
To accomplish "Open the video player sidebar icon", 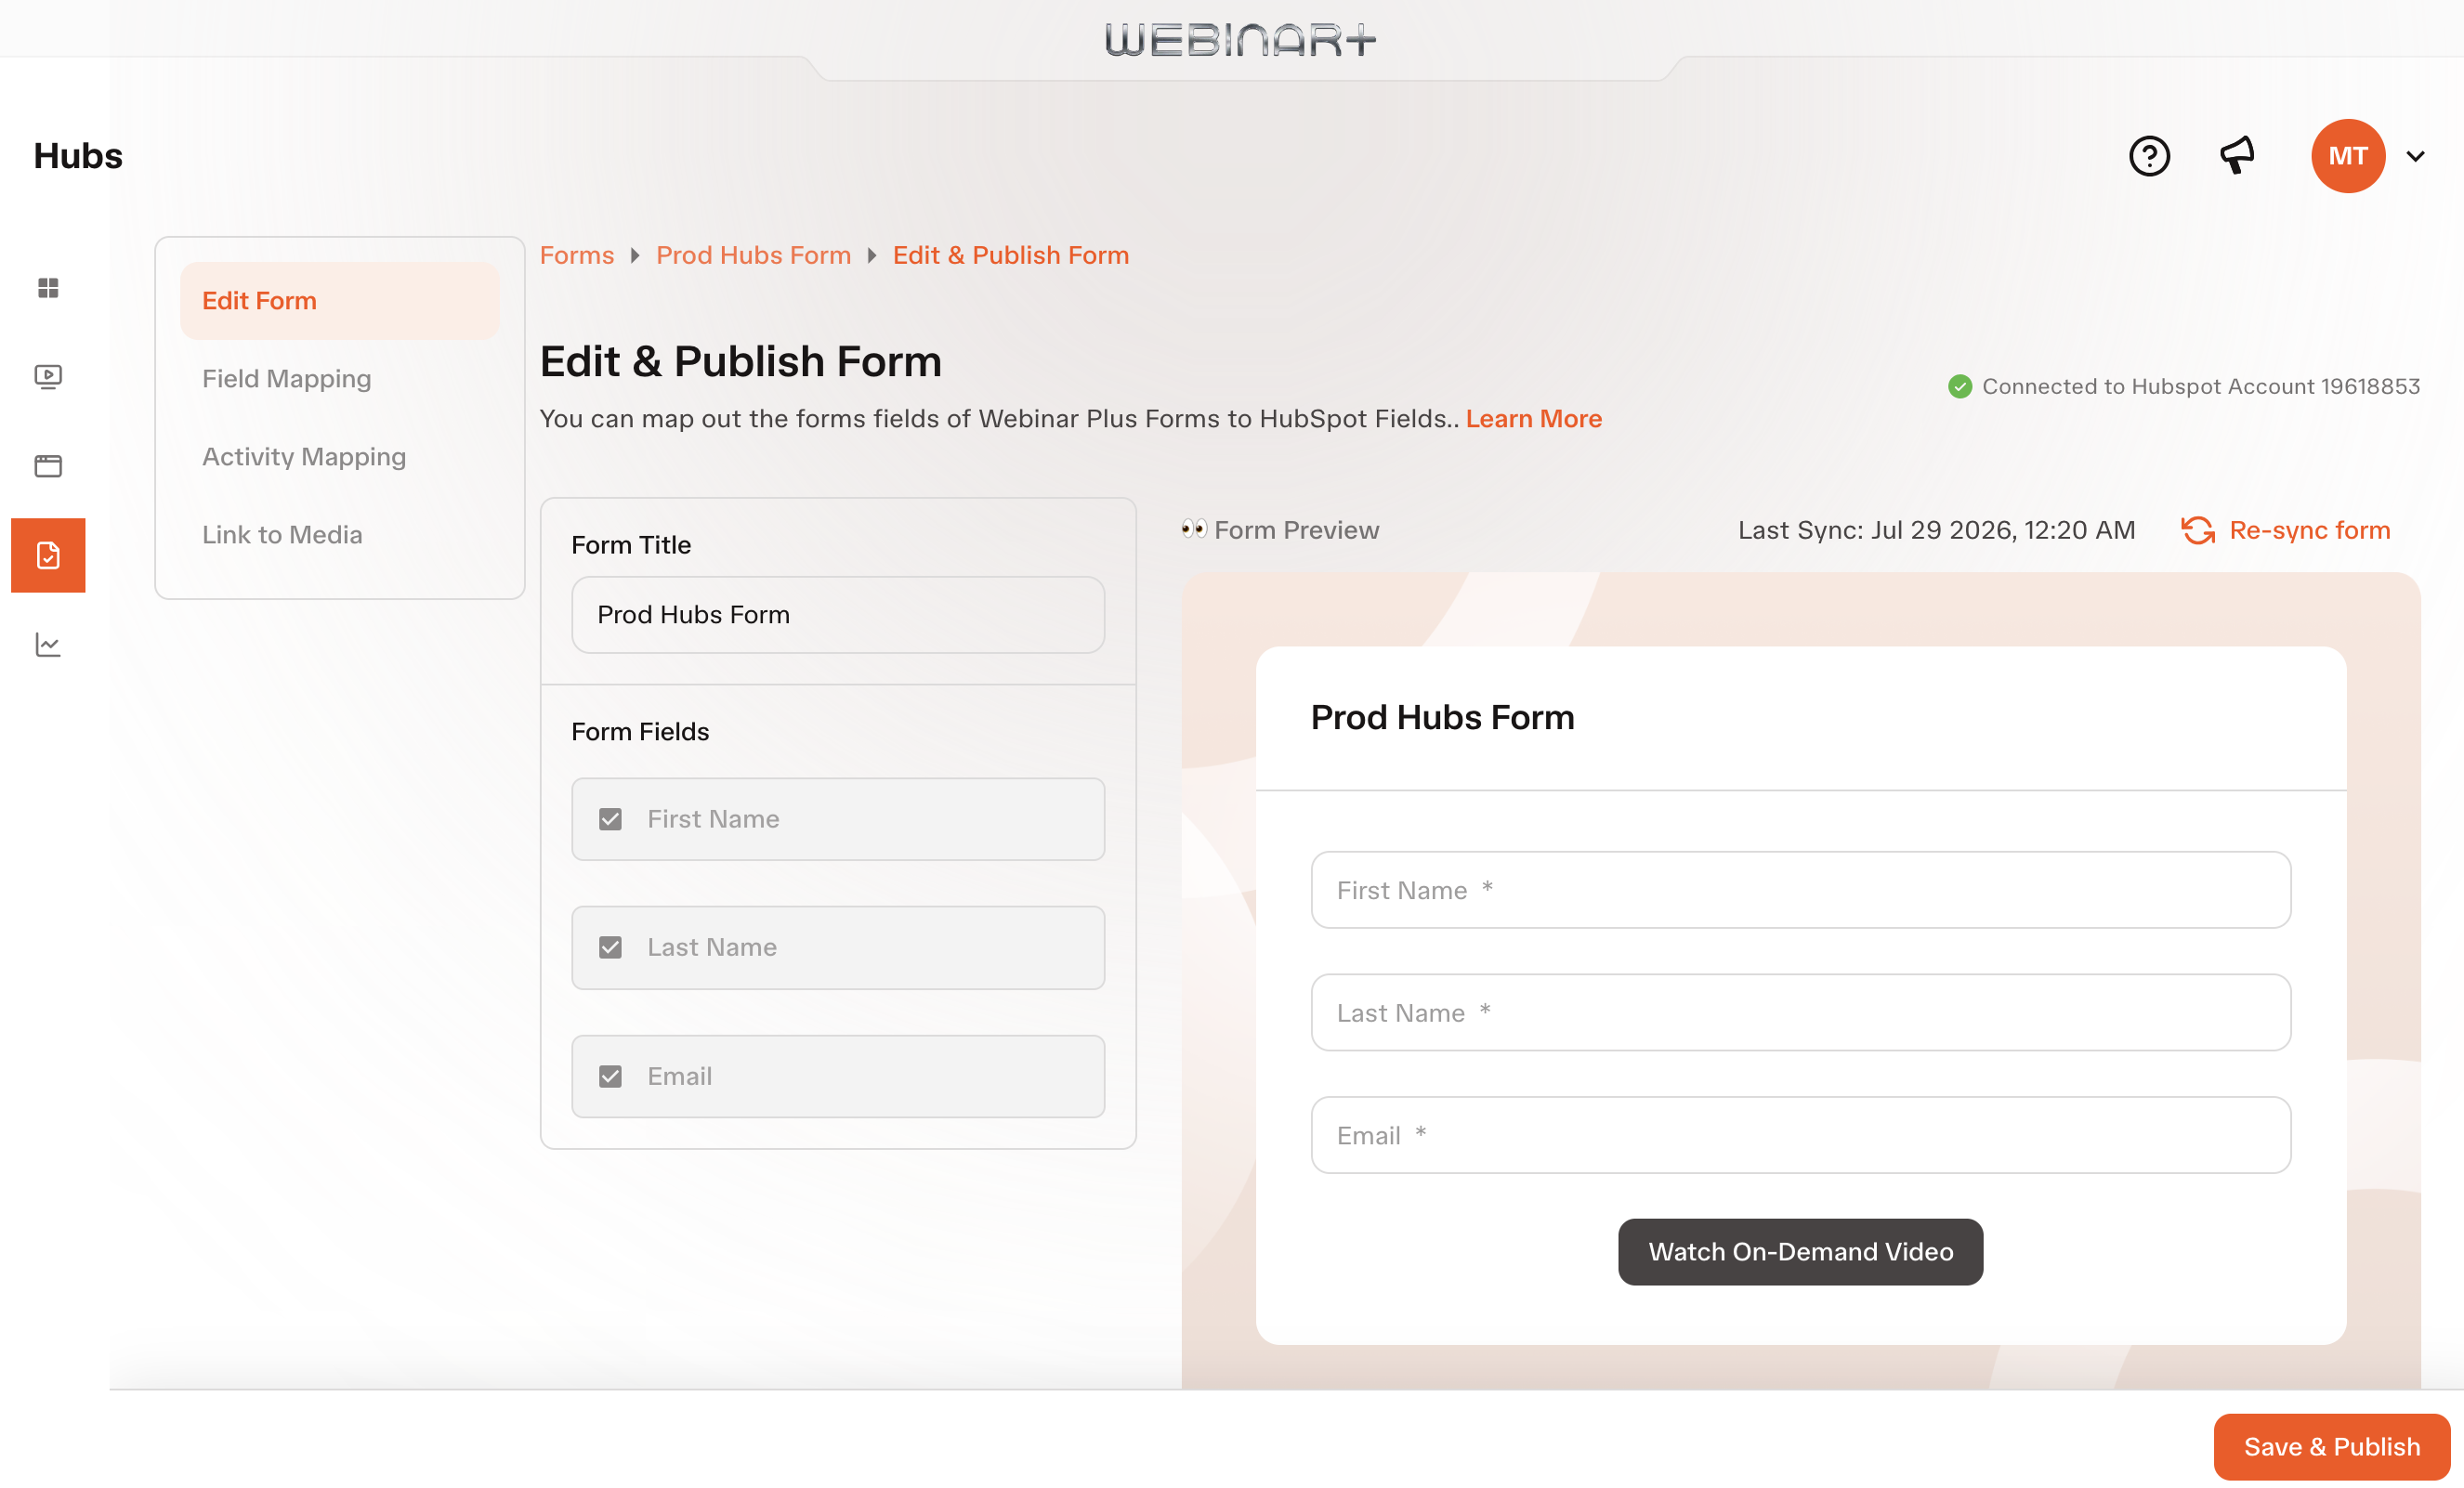I will tap(48, 377).
